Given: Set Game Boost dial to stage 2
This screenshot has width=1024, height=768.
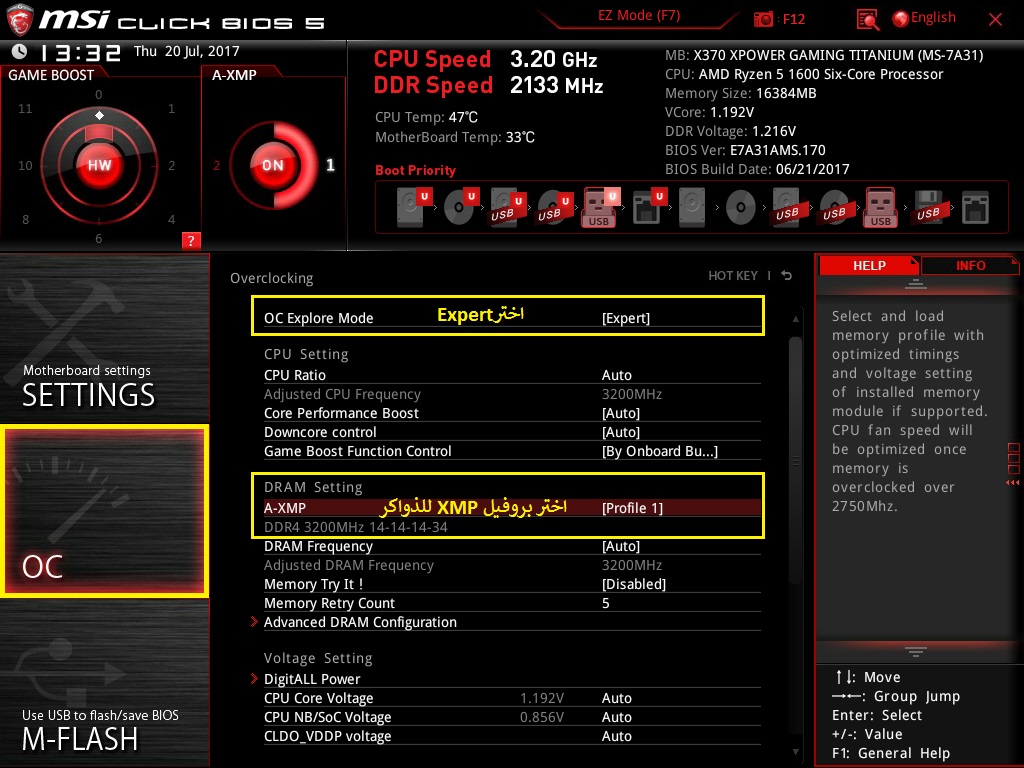Looking at the screenshot, I should [x=171, y=166].
